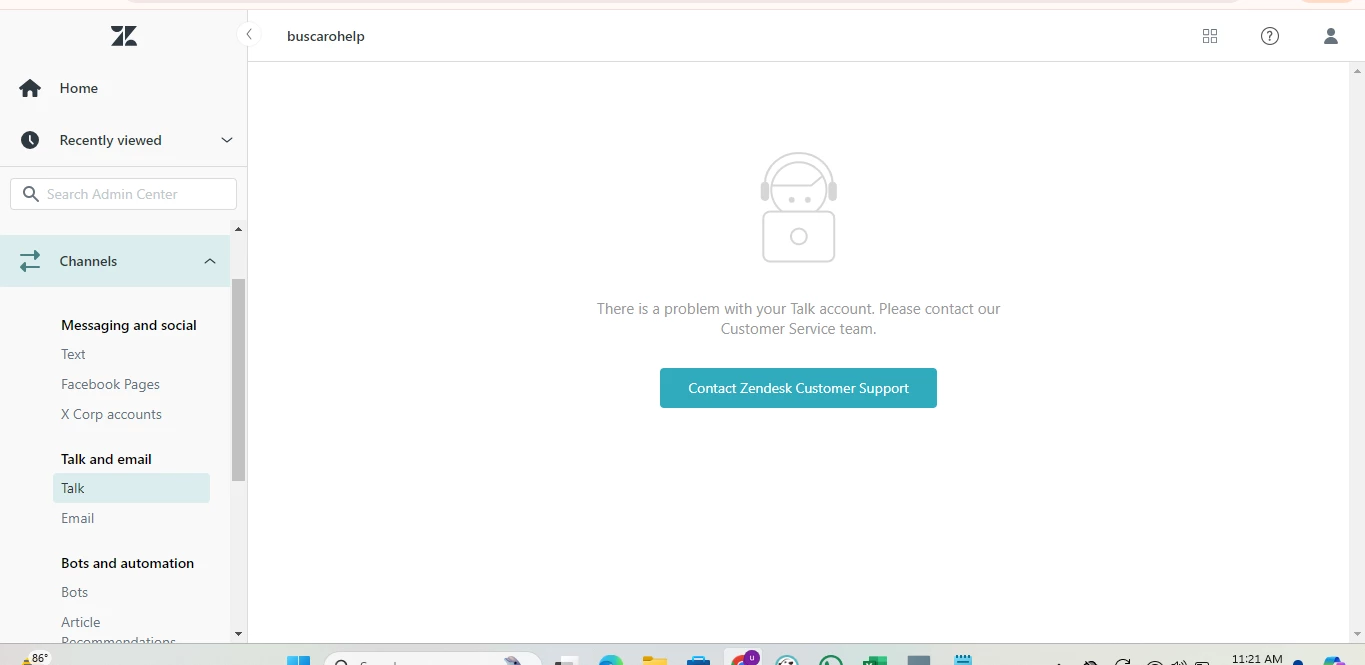Click Contact Zendesk Customer Support button
The width and height of the screenshot is (1365, 665).
pos(798,388)
